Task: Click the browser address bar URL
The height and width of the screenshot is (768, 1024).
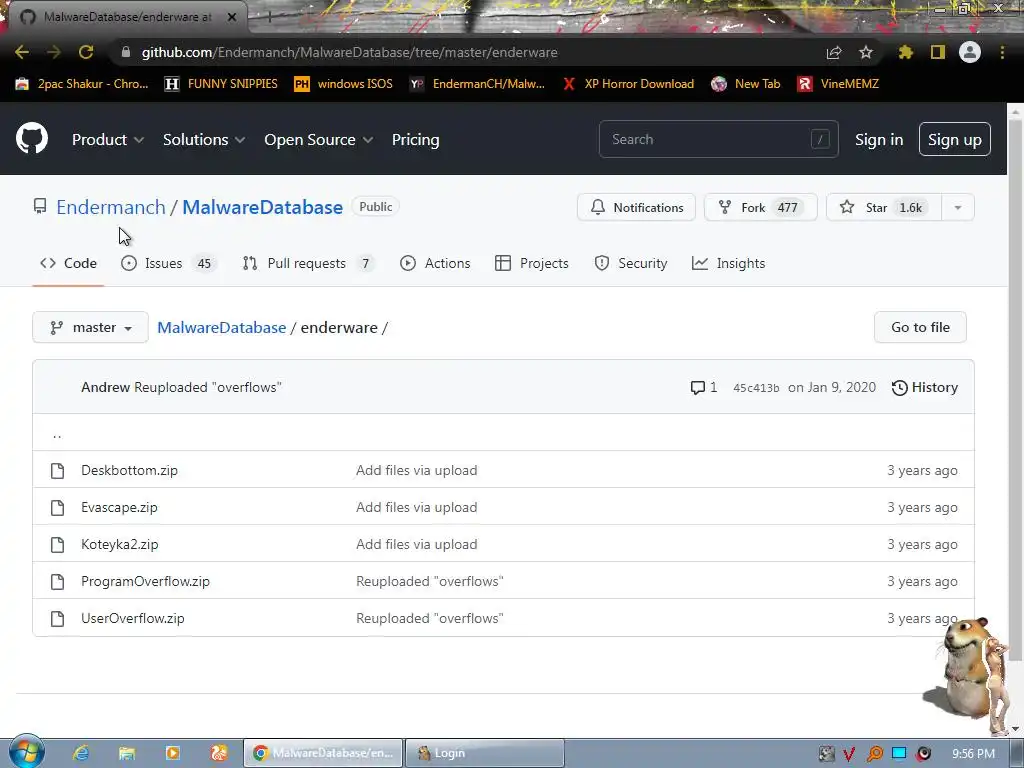Action: [x=349, y=52]
